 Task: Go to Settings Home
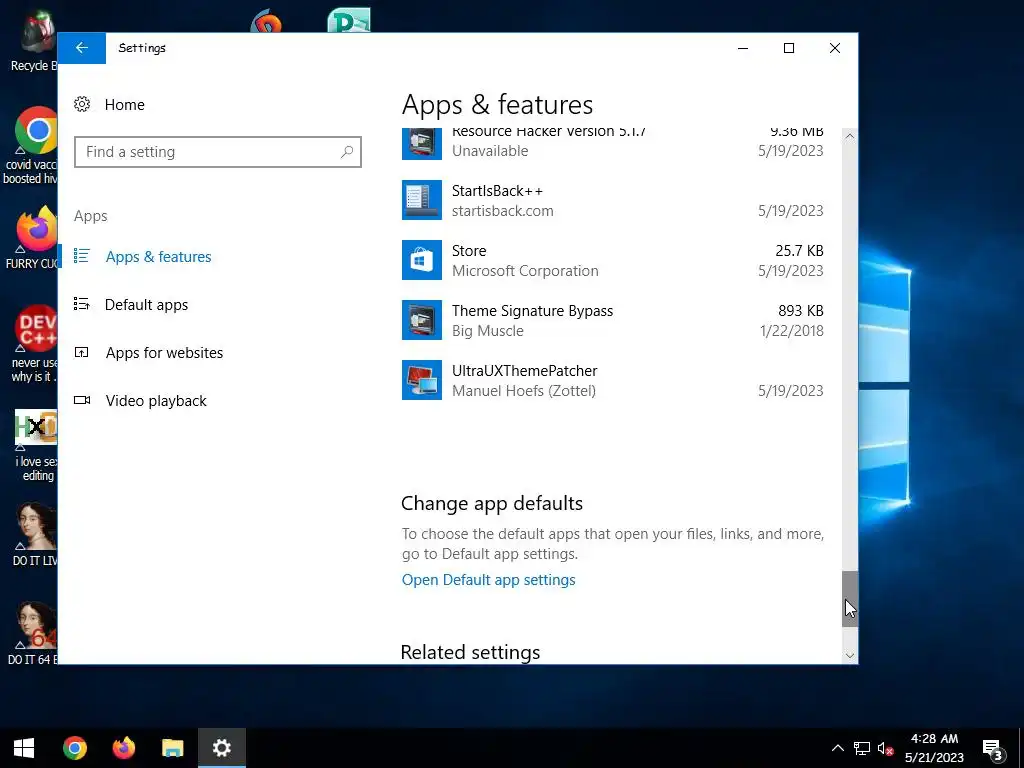[x=125, y=104]
